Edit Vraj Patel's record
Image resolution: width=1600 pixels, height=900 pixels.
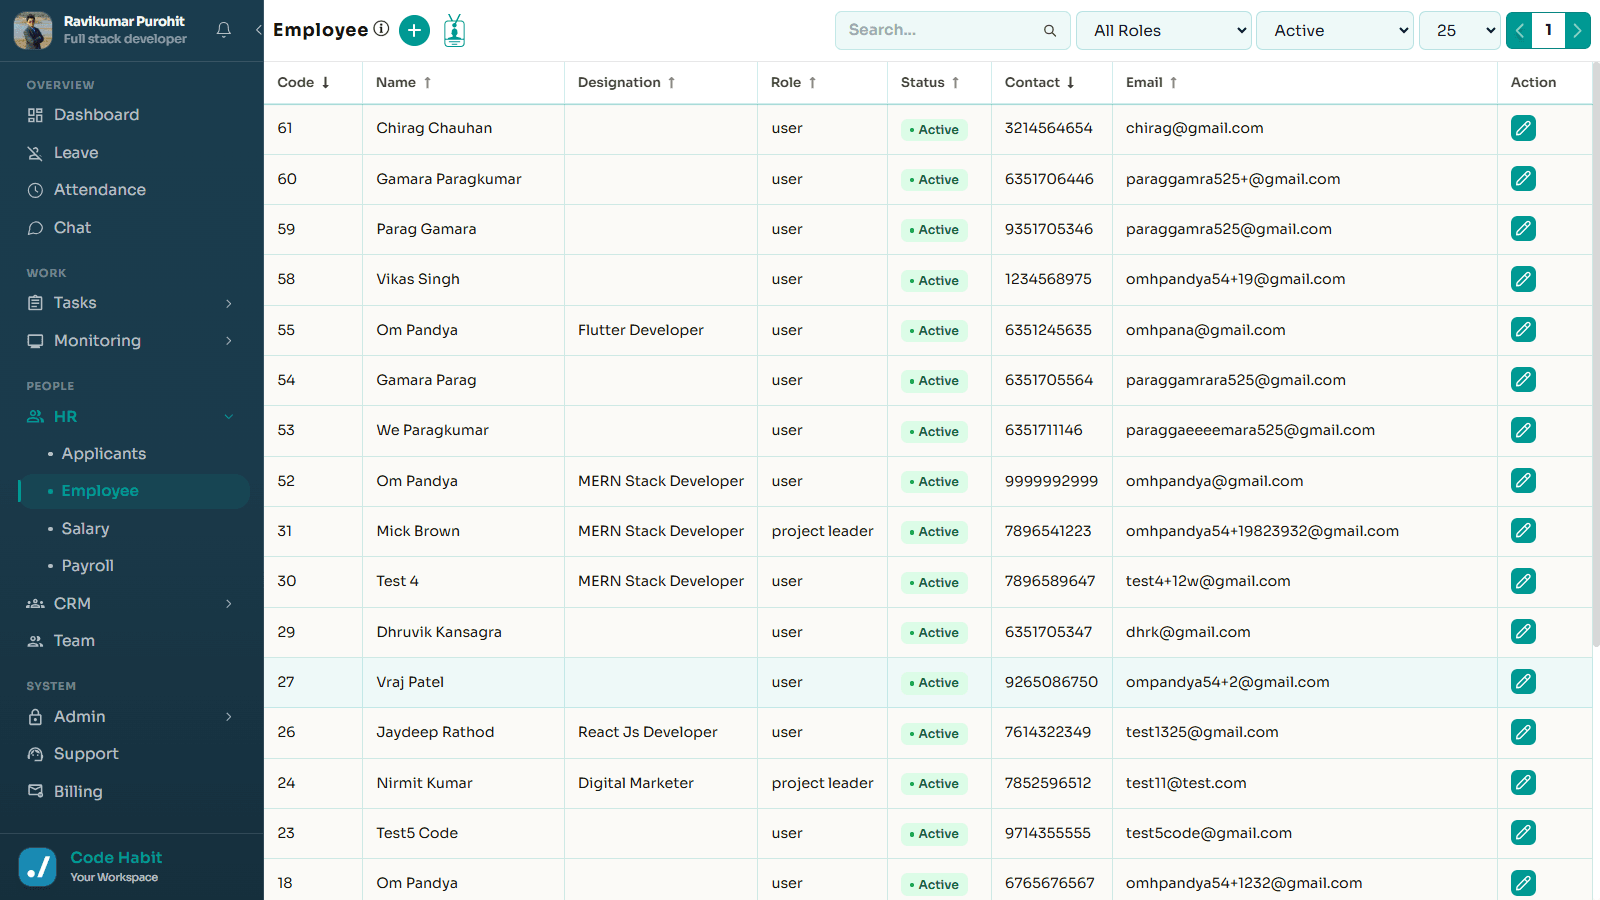pyautogui.click(x=1523, y=682)
